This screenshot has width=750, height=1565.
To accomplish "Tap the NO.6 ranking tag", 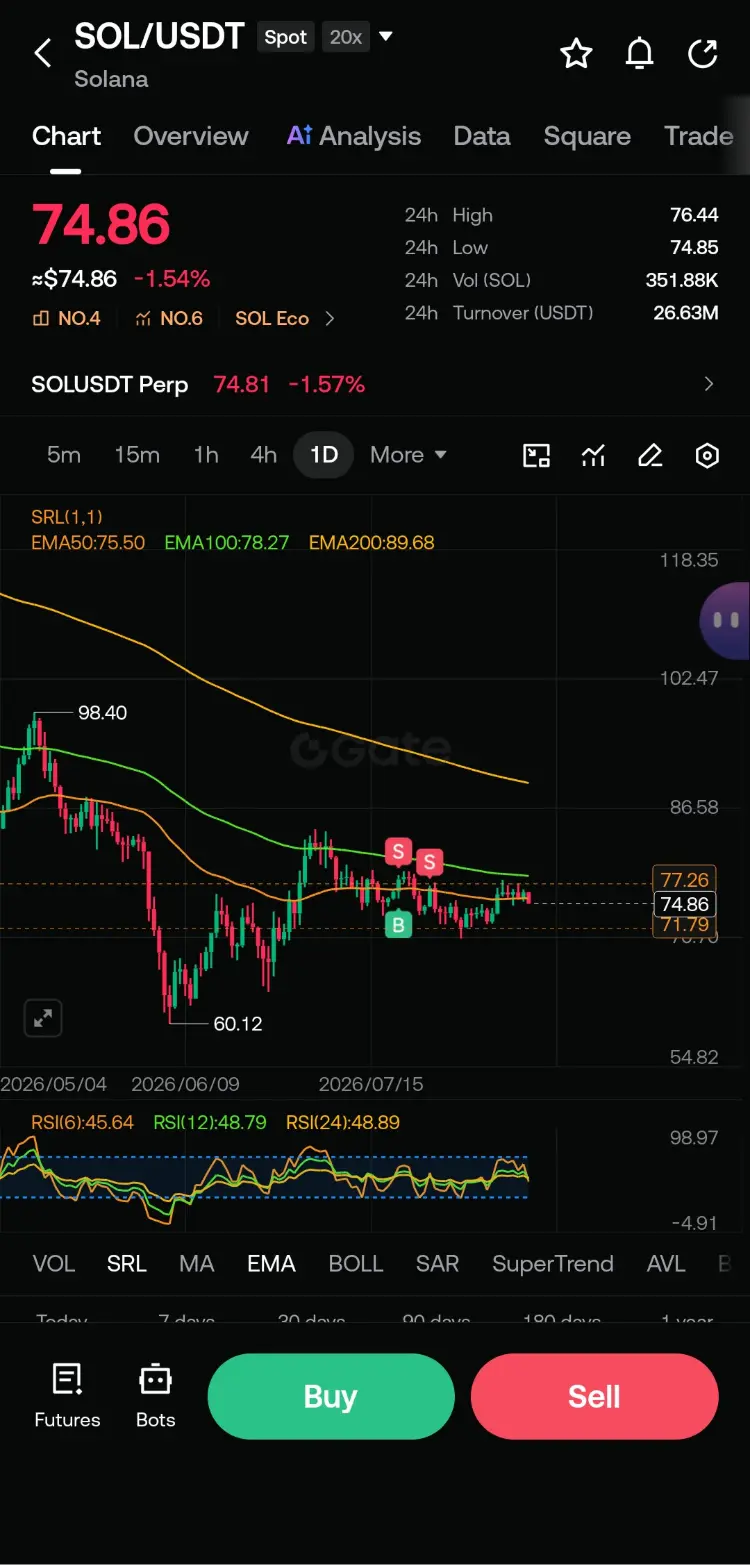I will [169, 319].
